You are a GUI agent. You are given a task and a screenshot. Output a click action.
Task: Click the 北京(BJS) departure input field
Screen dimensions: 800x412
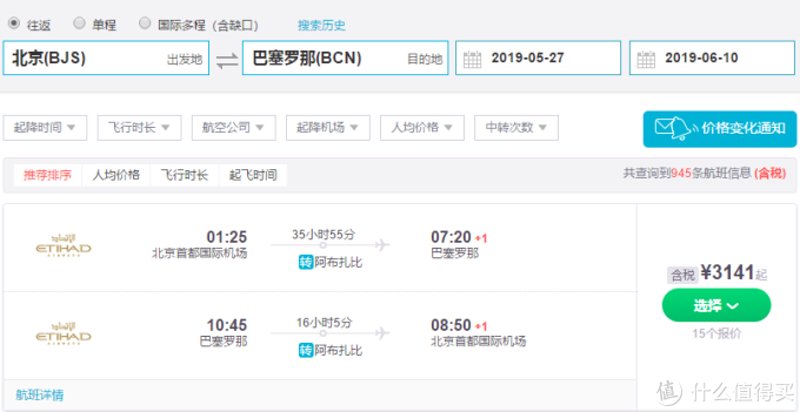106,58
